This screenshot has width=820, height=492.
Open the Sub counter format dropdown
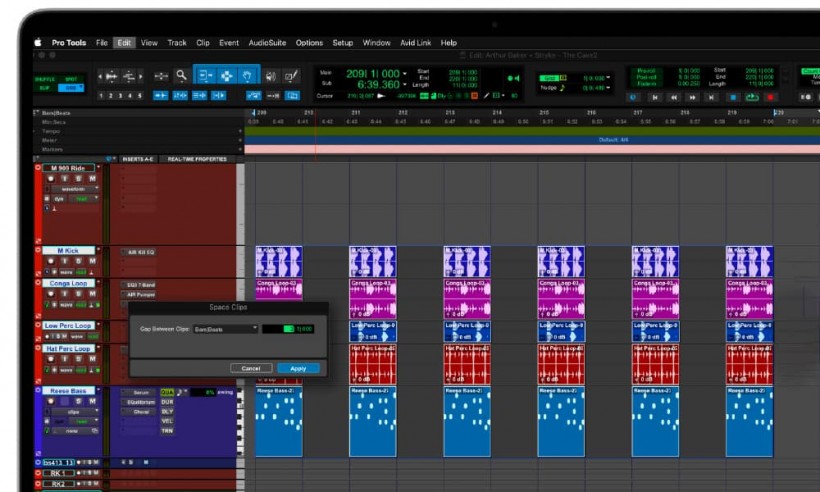point(405,84)
